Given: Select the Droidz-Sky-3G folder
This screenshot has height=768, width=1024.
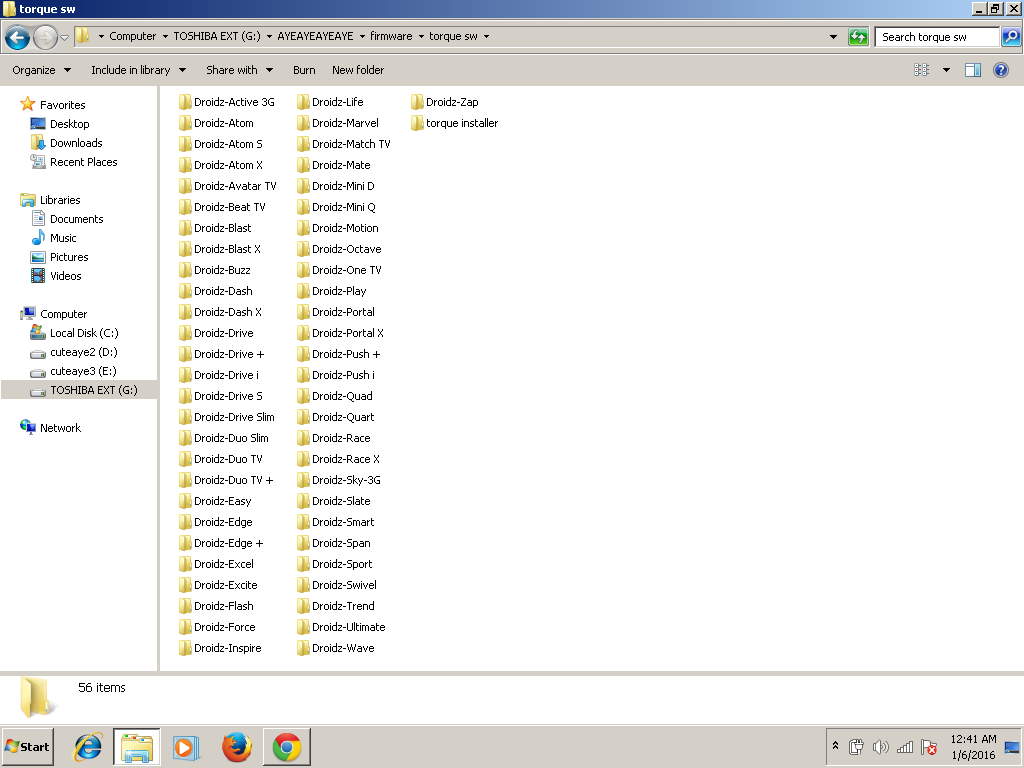Looking at the screenshot, I should tap(338, 480).
